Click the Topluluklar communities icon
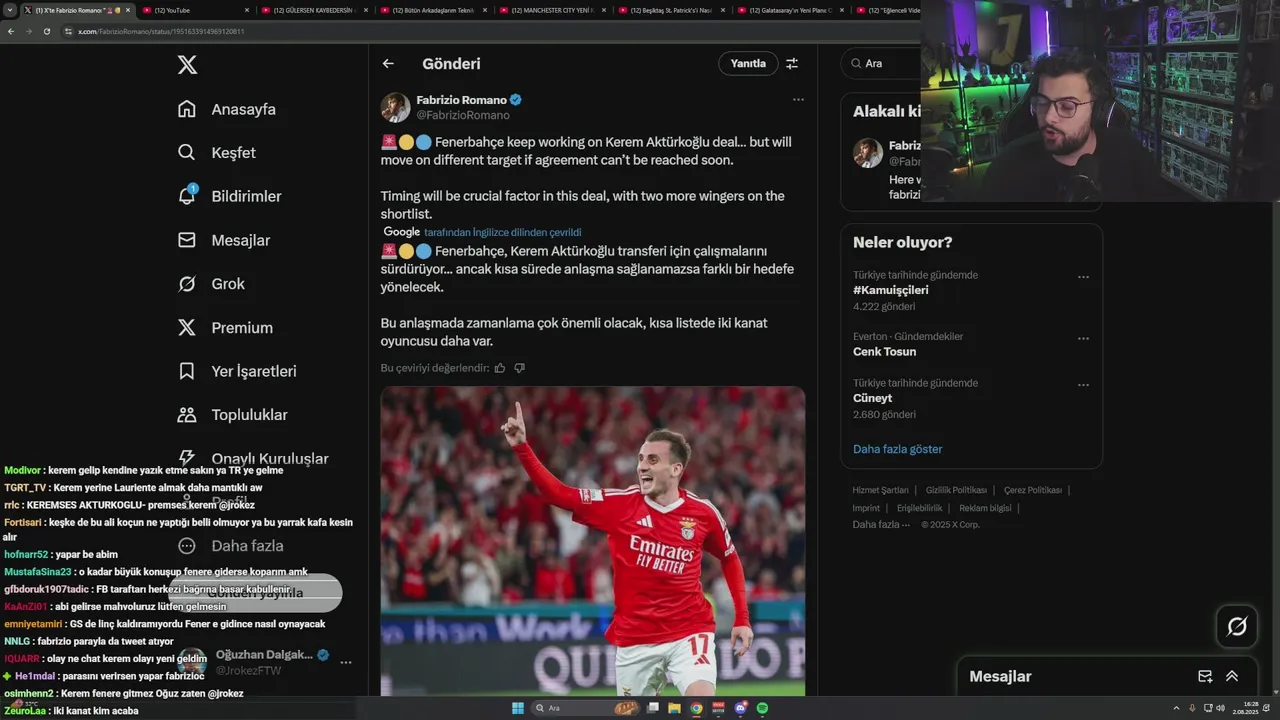 click(x=187, y=415)
